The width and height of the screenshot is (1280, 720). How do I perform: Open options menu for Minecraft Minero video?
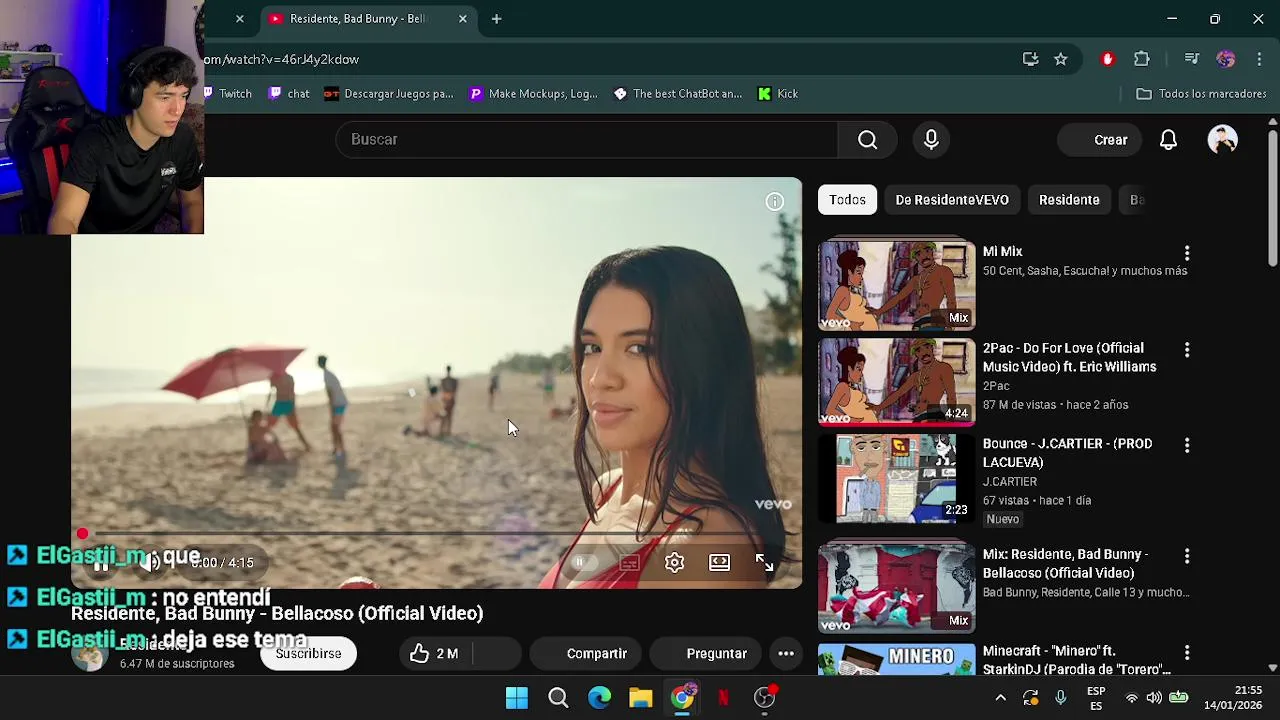click(1187, 652)
